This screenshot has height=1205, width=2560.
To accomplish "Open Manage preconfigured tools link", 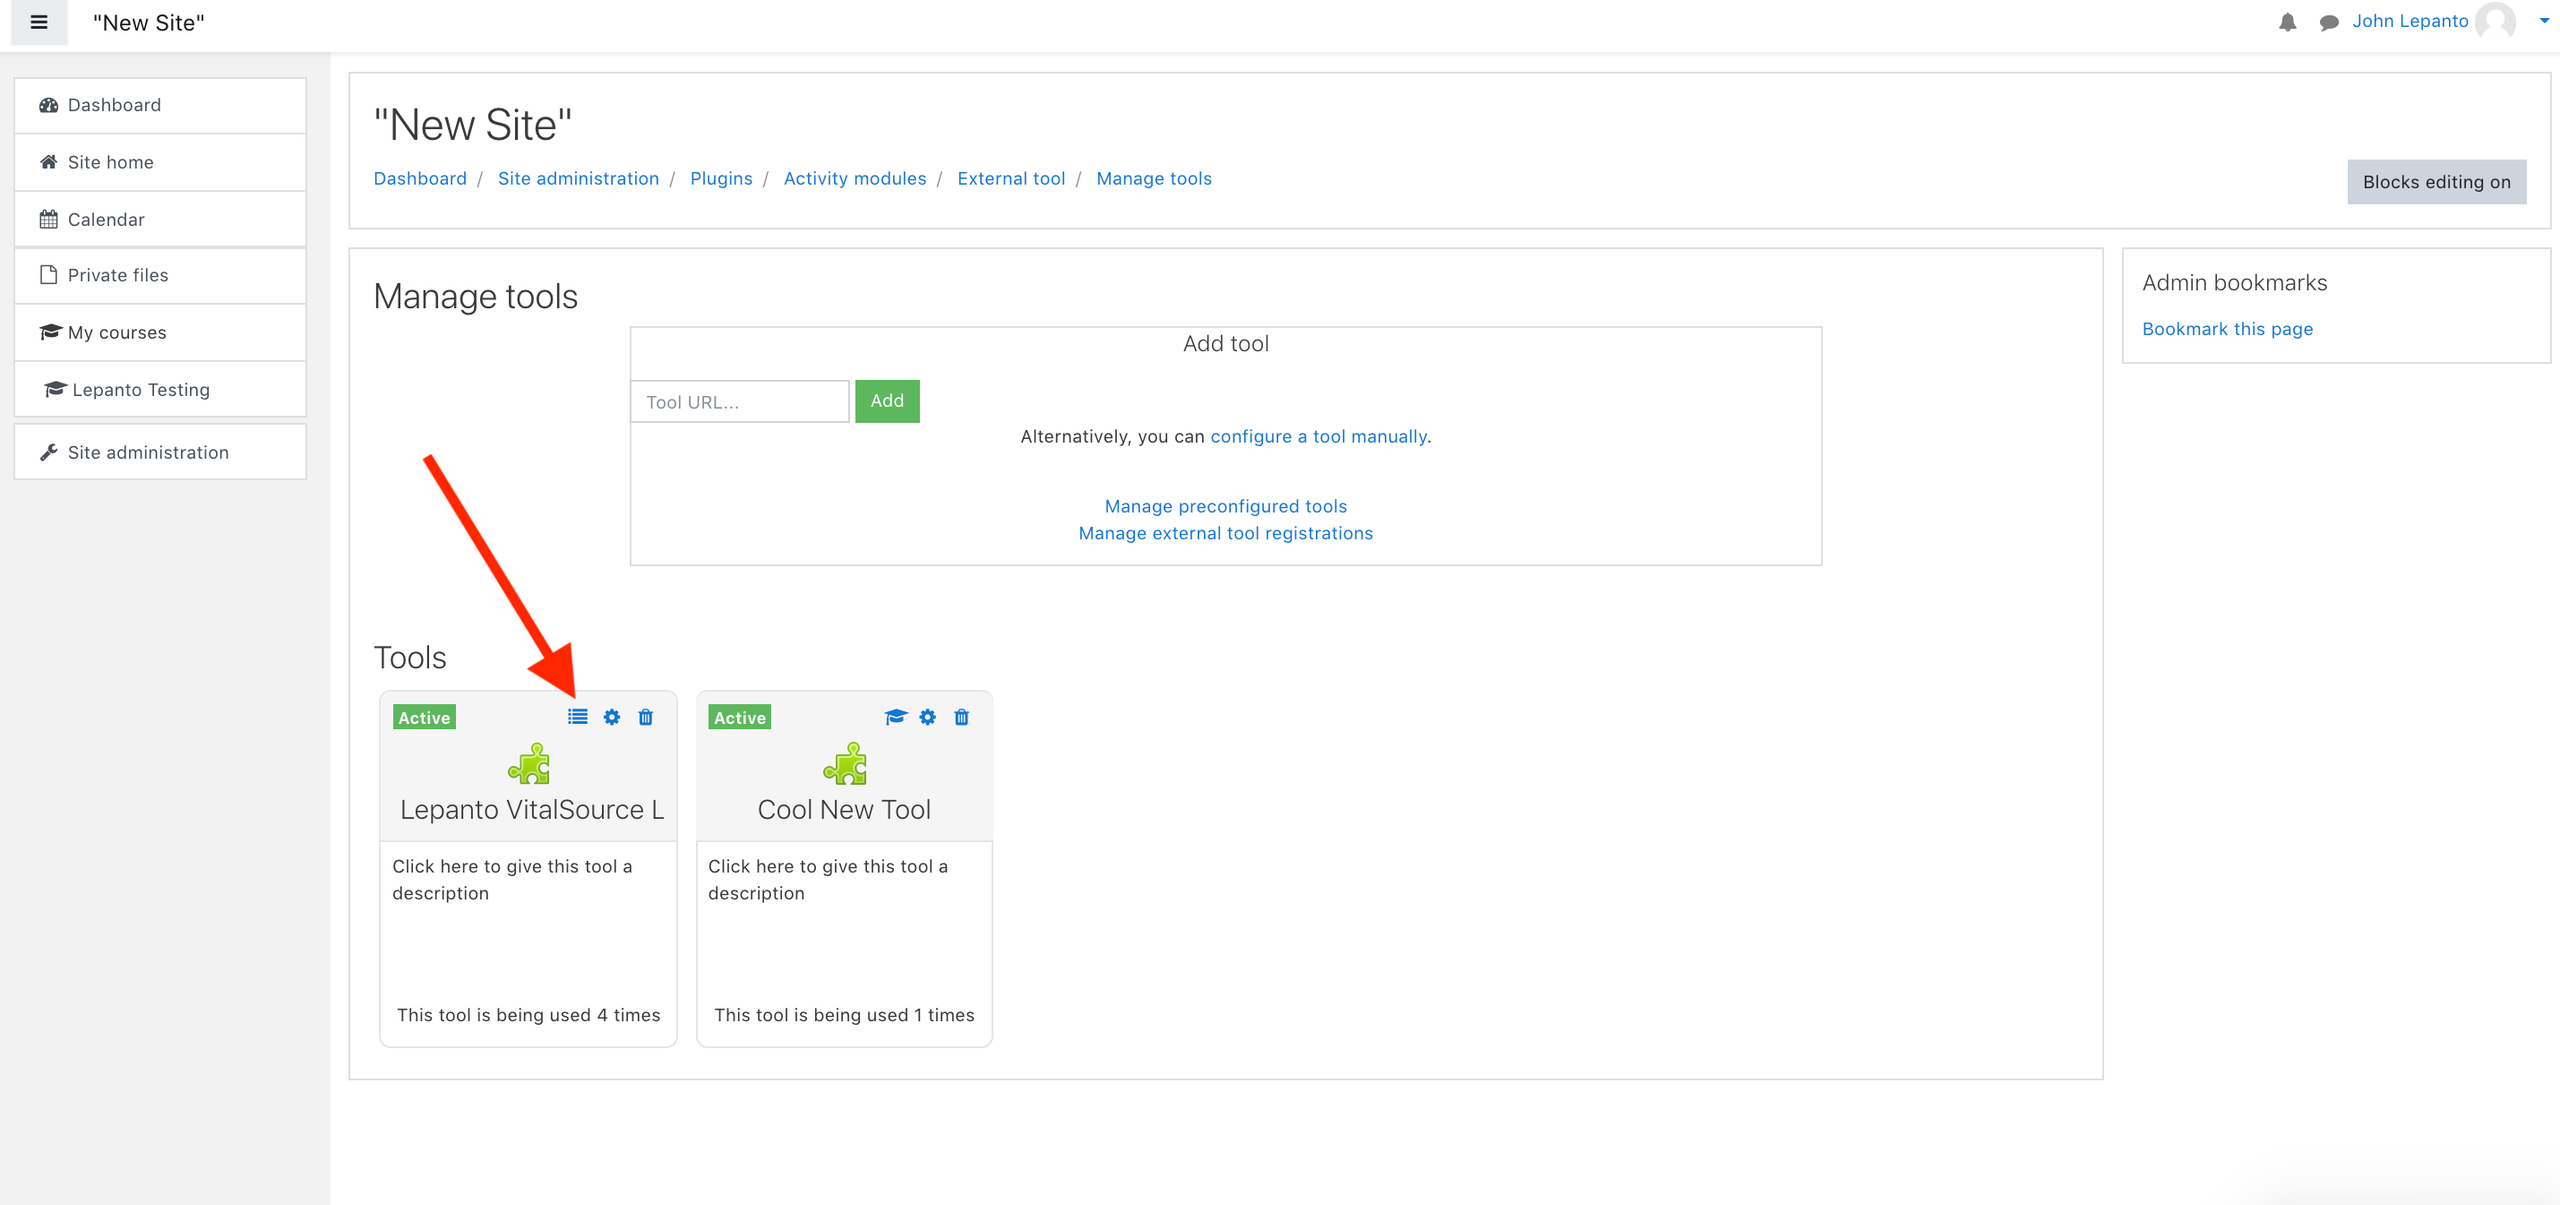I will [1225, 506].
